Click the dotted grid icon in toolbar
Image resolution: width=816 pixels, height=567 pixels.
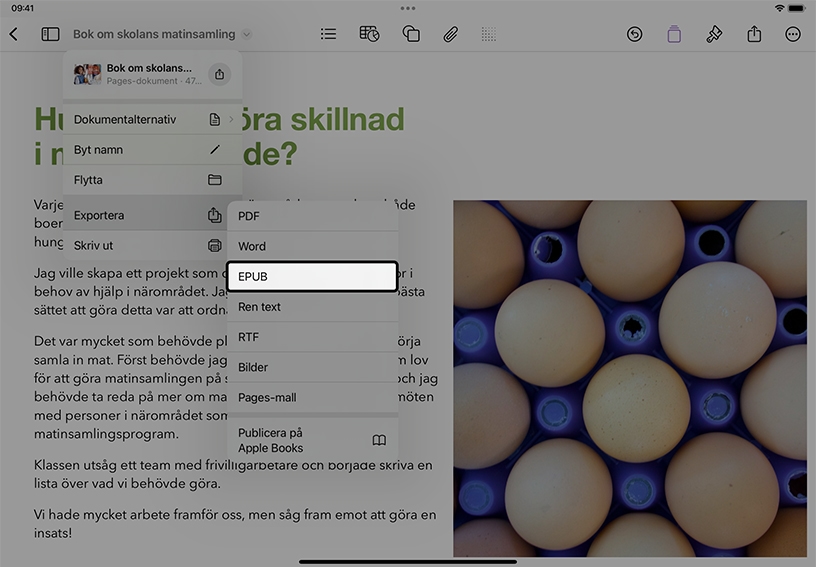click(489, 34)
